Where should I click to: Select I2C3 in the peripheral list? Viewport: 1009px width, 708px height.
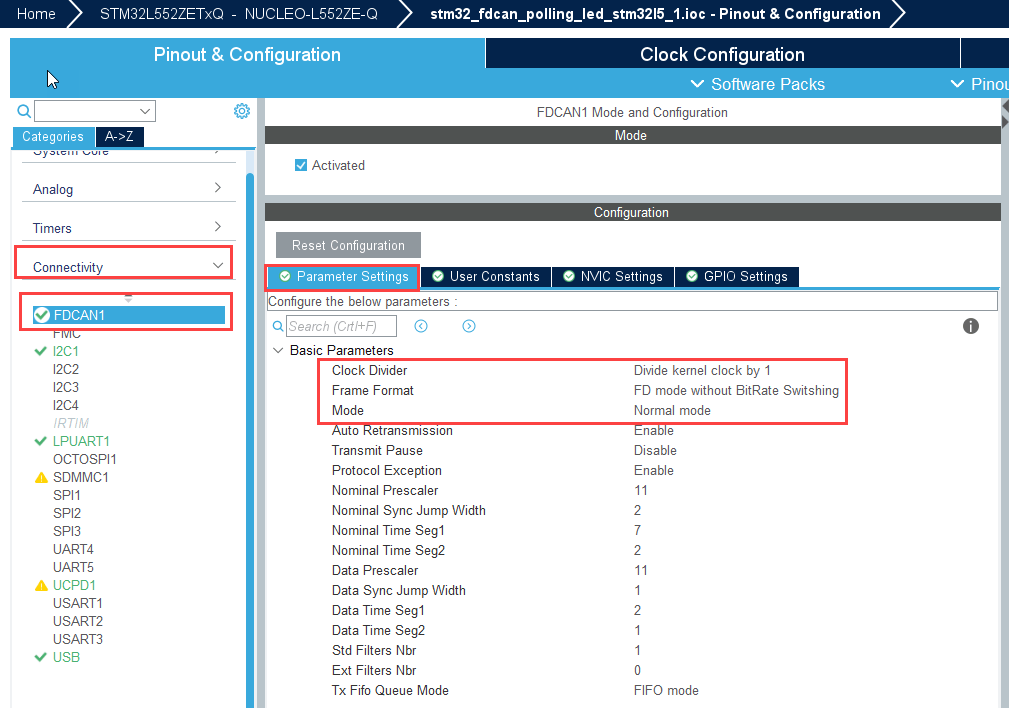coord(66,387)
